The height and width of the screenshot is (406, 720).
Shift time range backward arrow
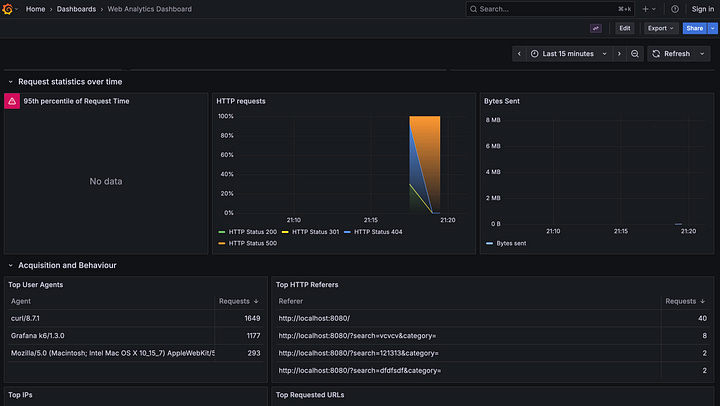click(x=519, y=54)
